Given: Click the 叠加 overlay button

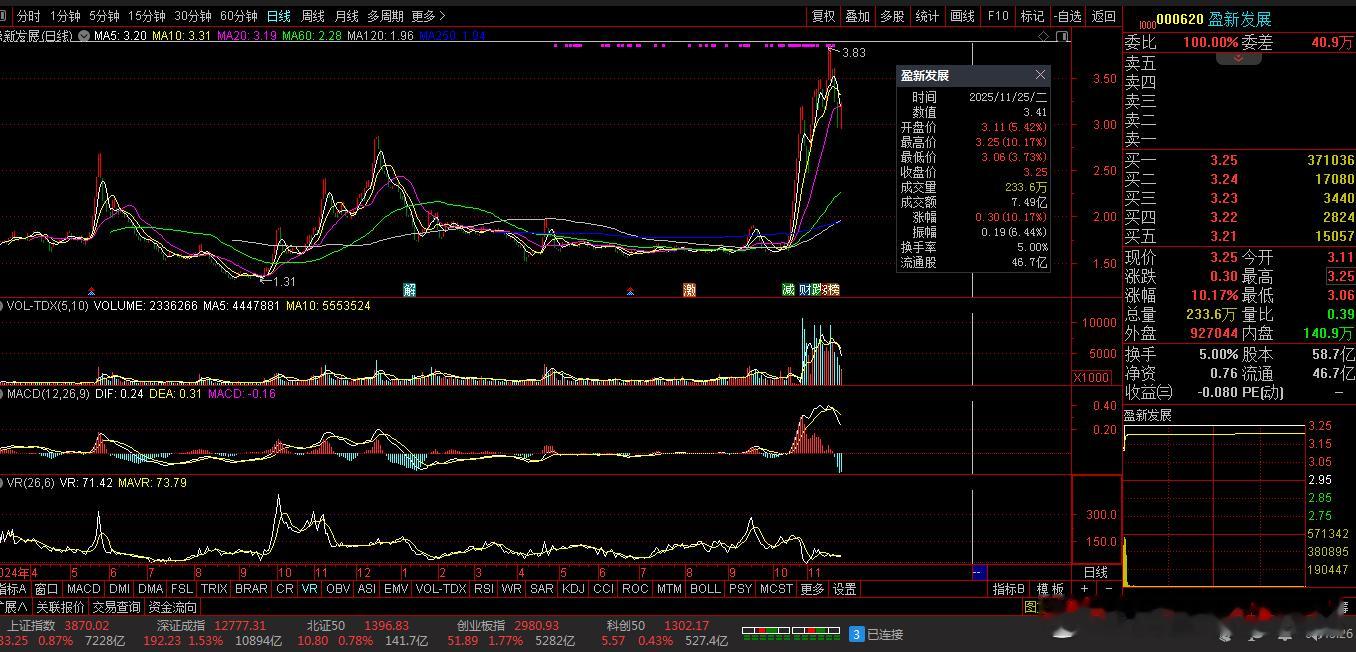Looking at the screenshot, I should click(x=857, y=16).
